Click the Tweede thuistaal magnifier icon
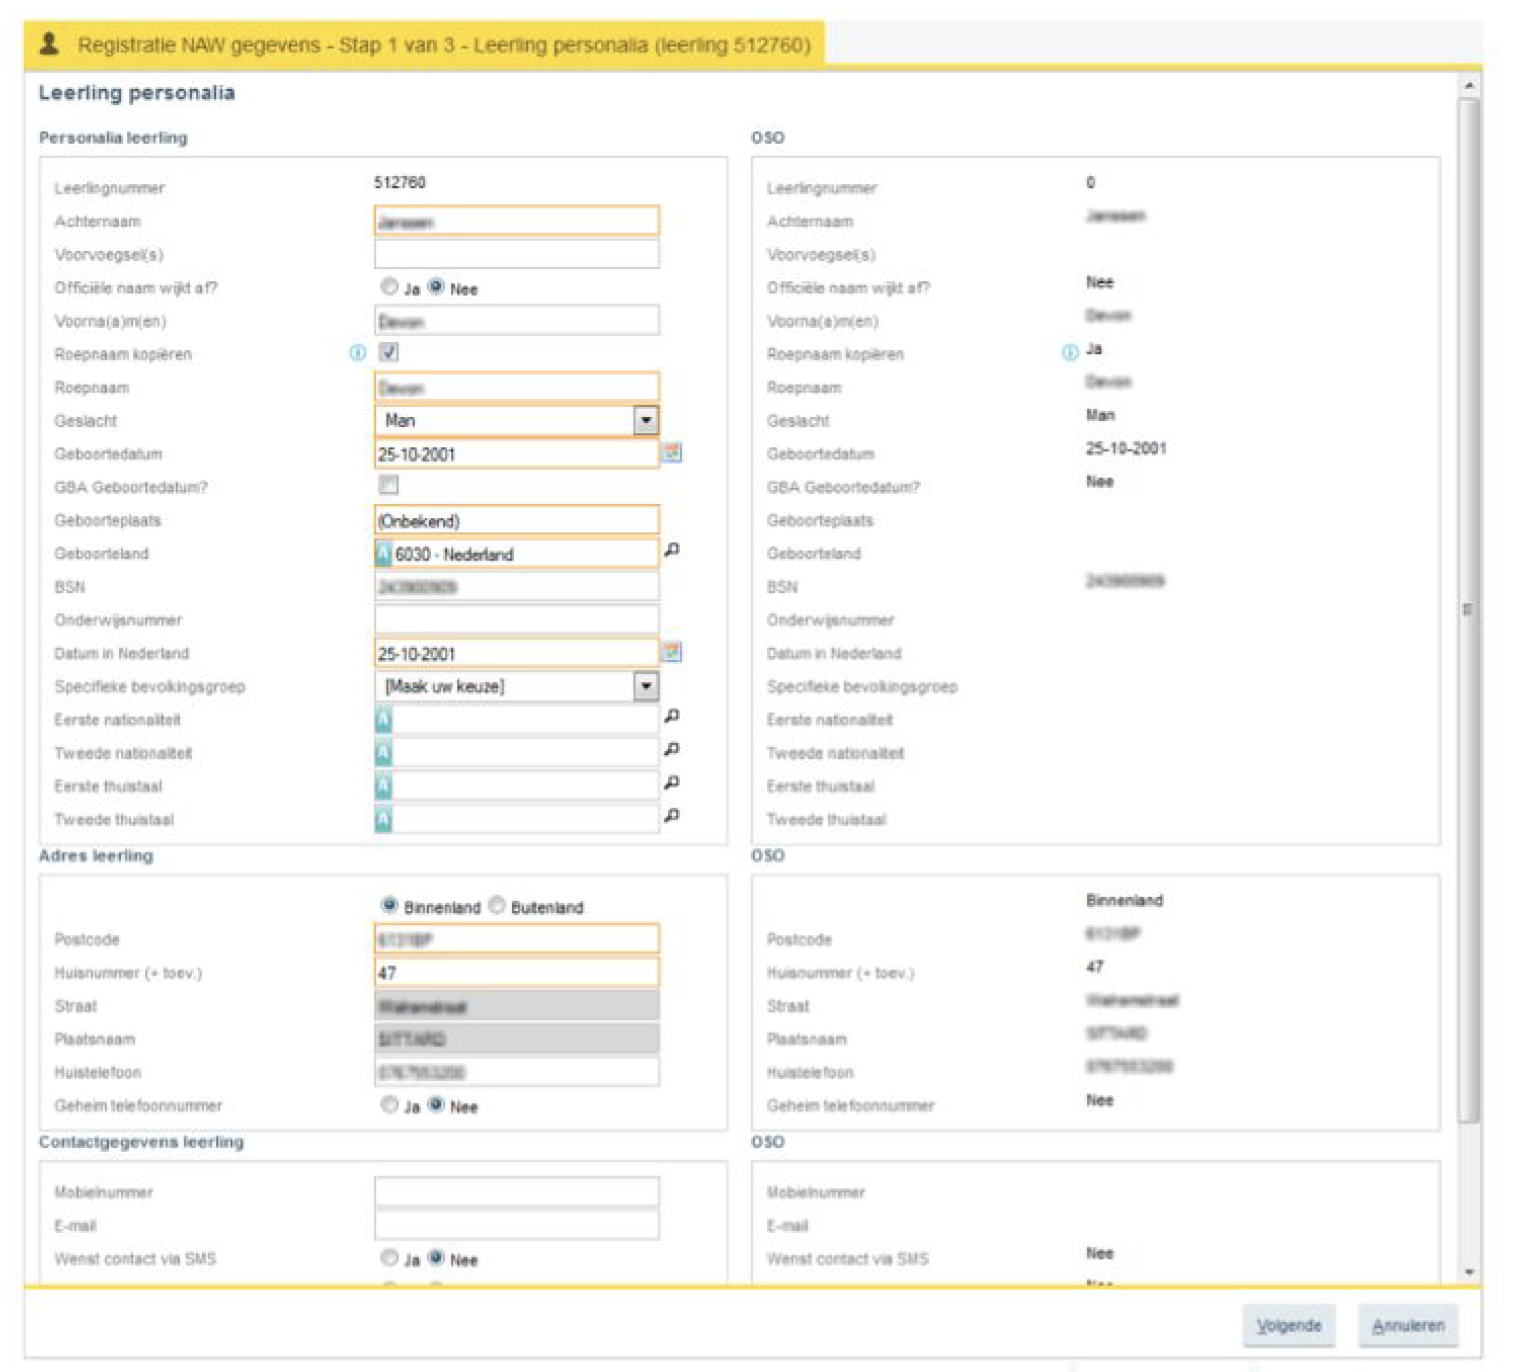This screenshot has height=1372, width=1516. (x=672, y=816)
